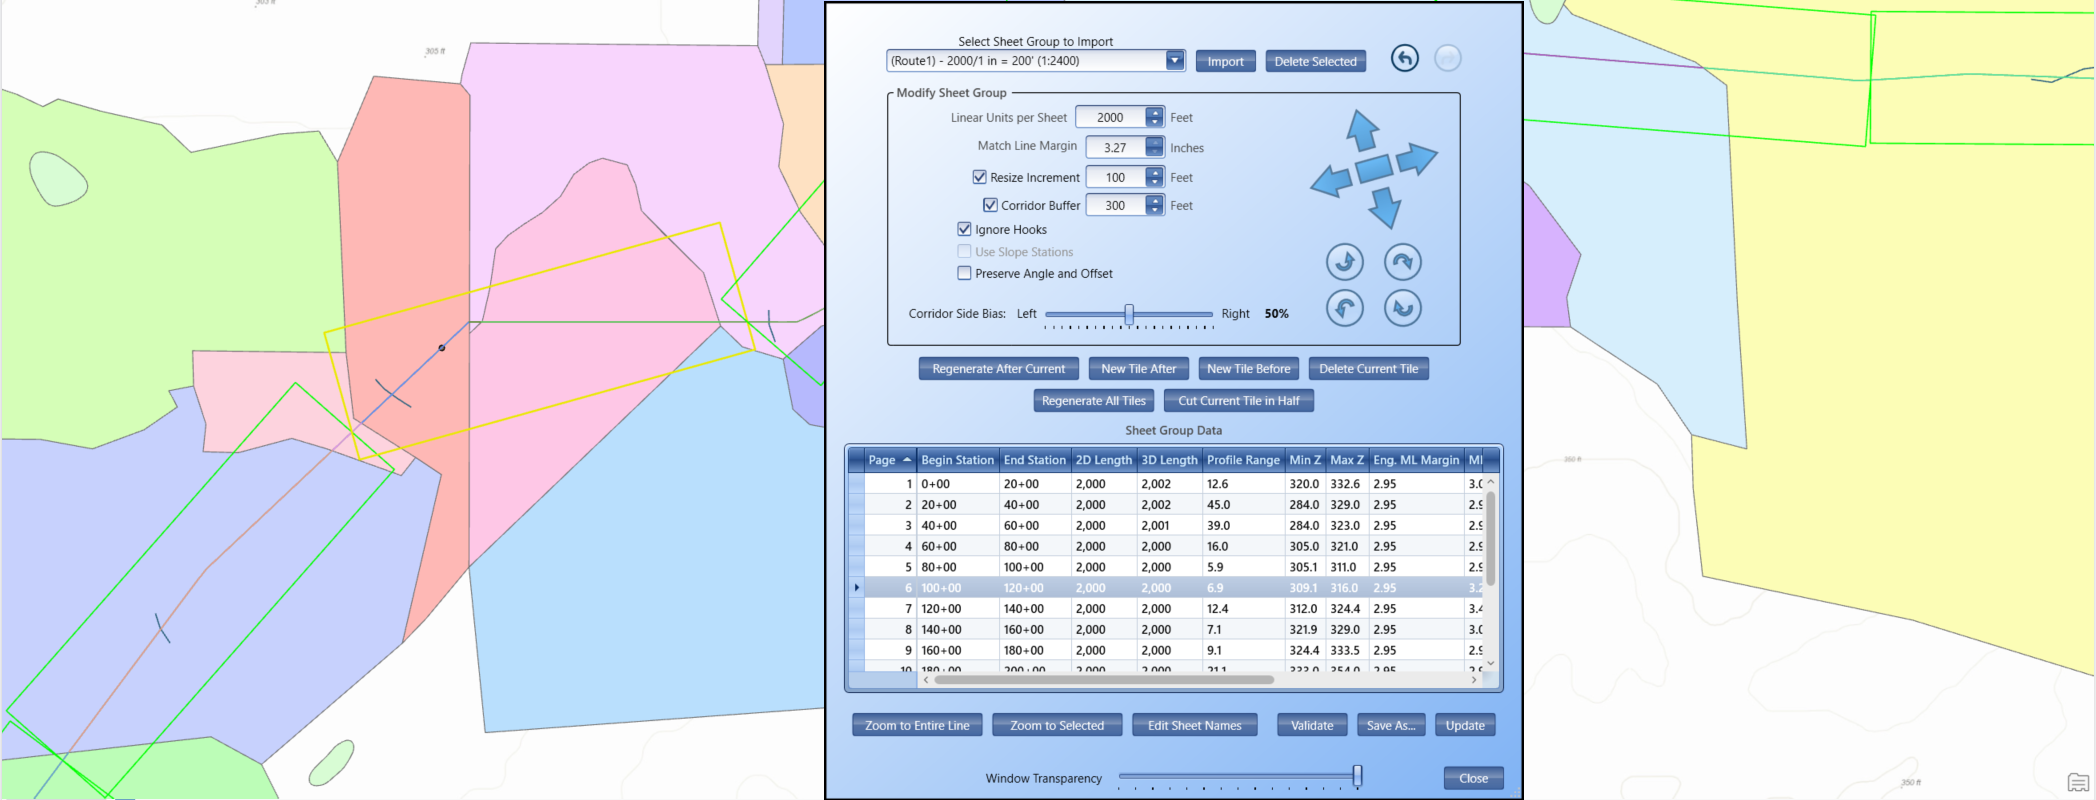The image size is (2096, 800).
Task: Click the Profile Range column header
Action: click(x=1243, y=460)
